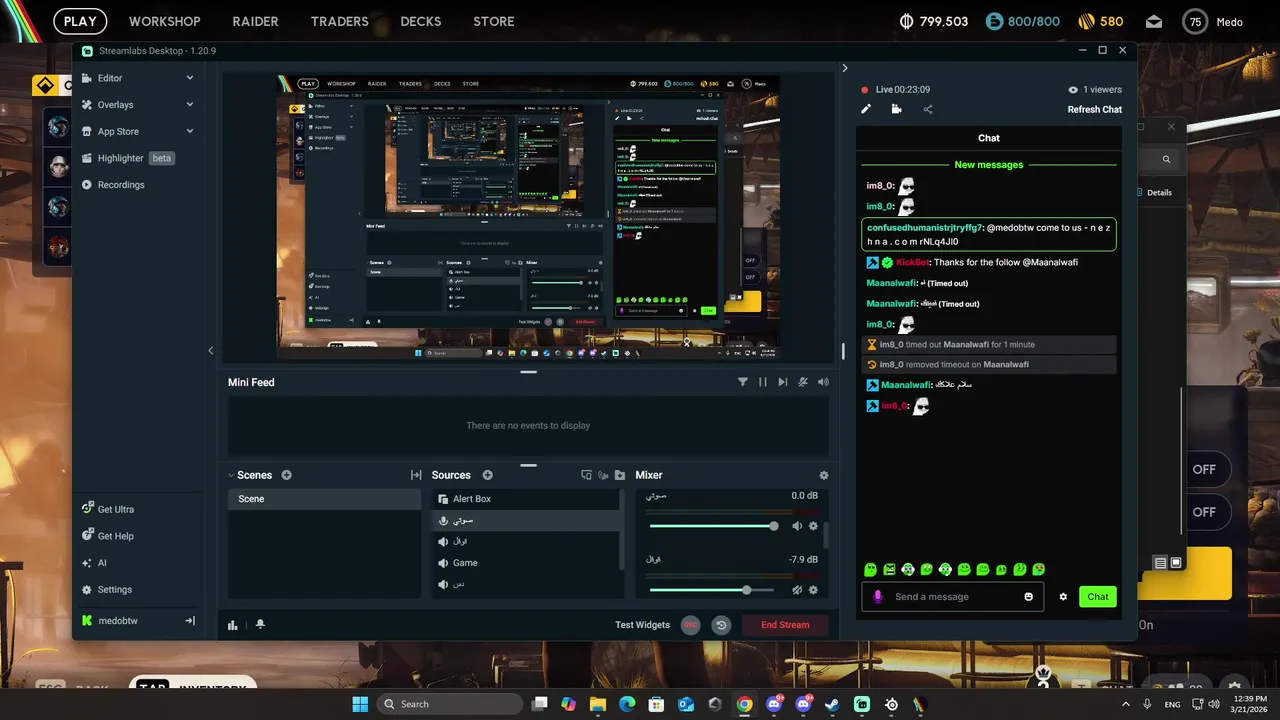Skip the current alert in Mini Feed

(783, 382)
